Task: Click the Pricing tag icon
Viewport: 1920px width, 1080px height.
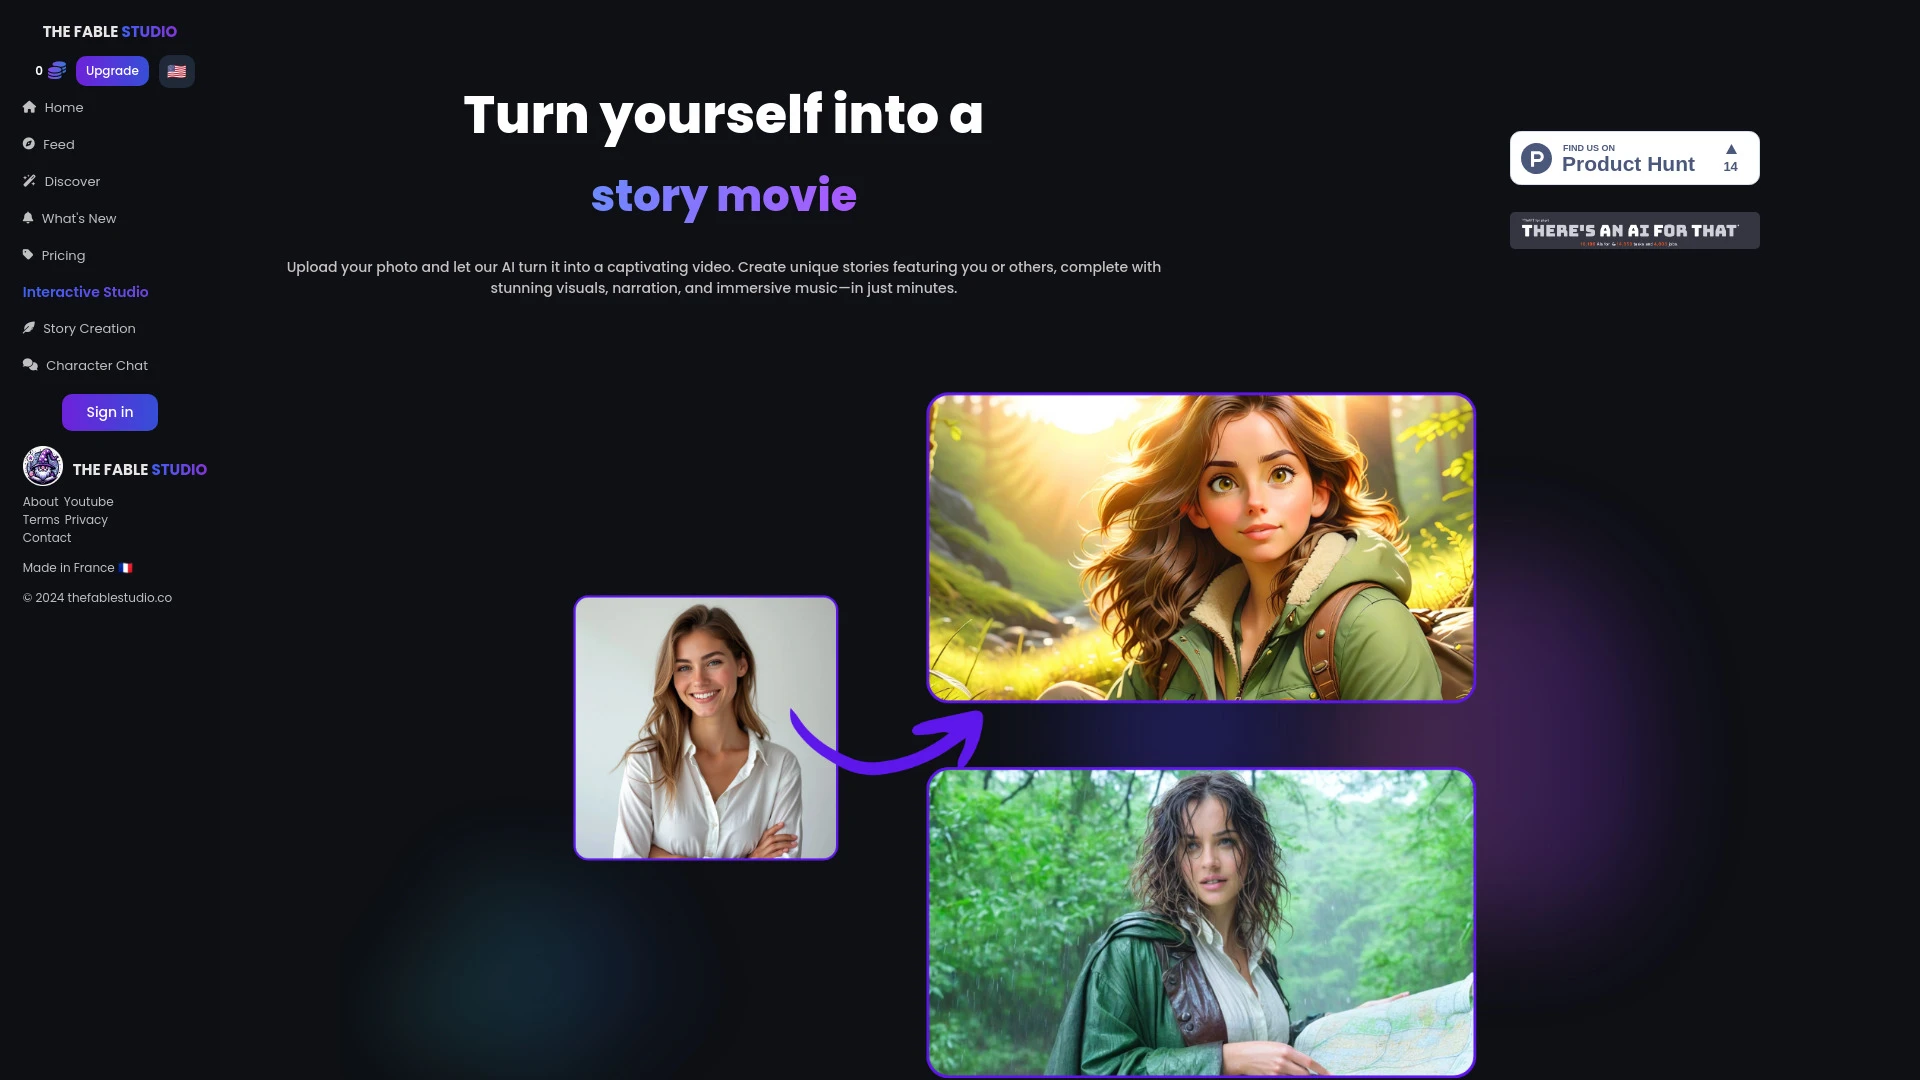Action: (28, 253)
